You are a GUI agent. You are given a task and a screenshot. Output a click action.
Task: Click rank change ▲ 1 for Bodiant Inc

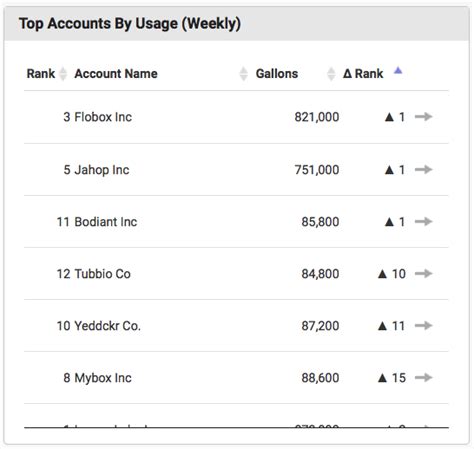click(395, 222)
